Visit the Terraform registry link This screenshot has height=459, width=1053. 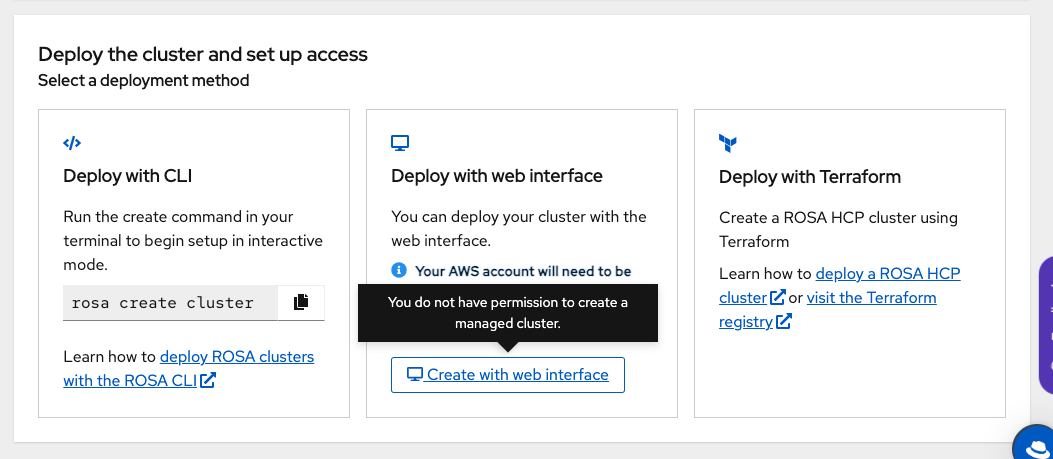871,298
